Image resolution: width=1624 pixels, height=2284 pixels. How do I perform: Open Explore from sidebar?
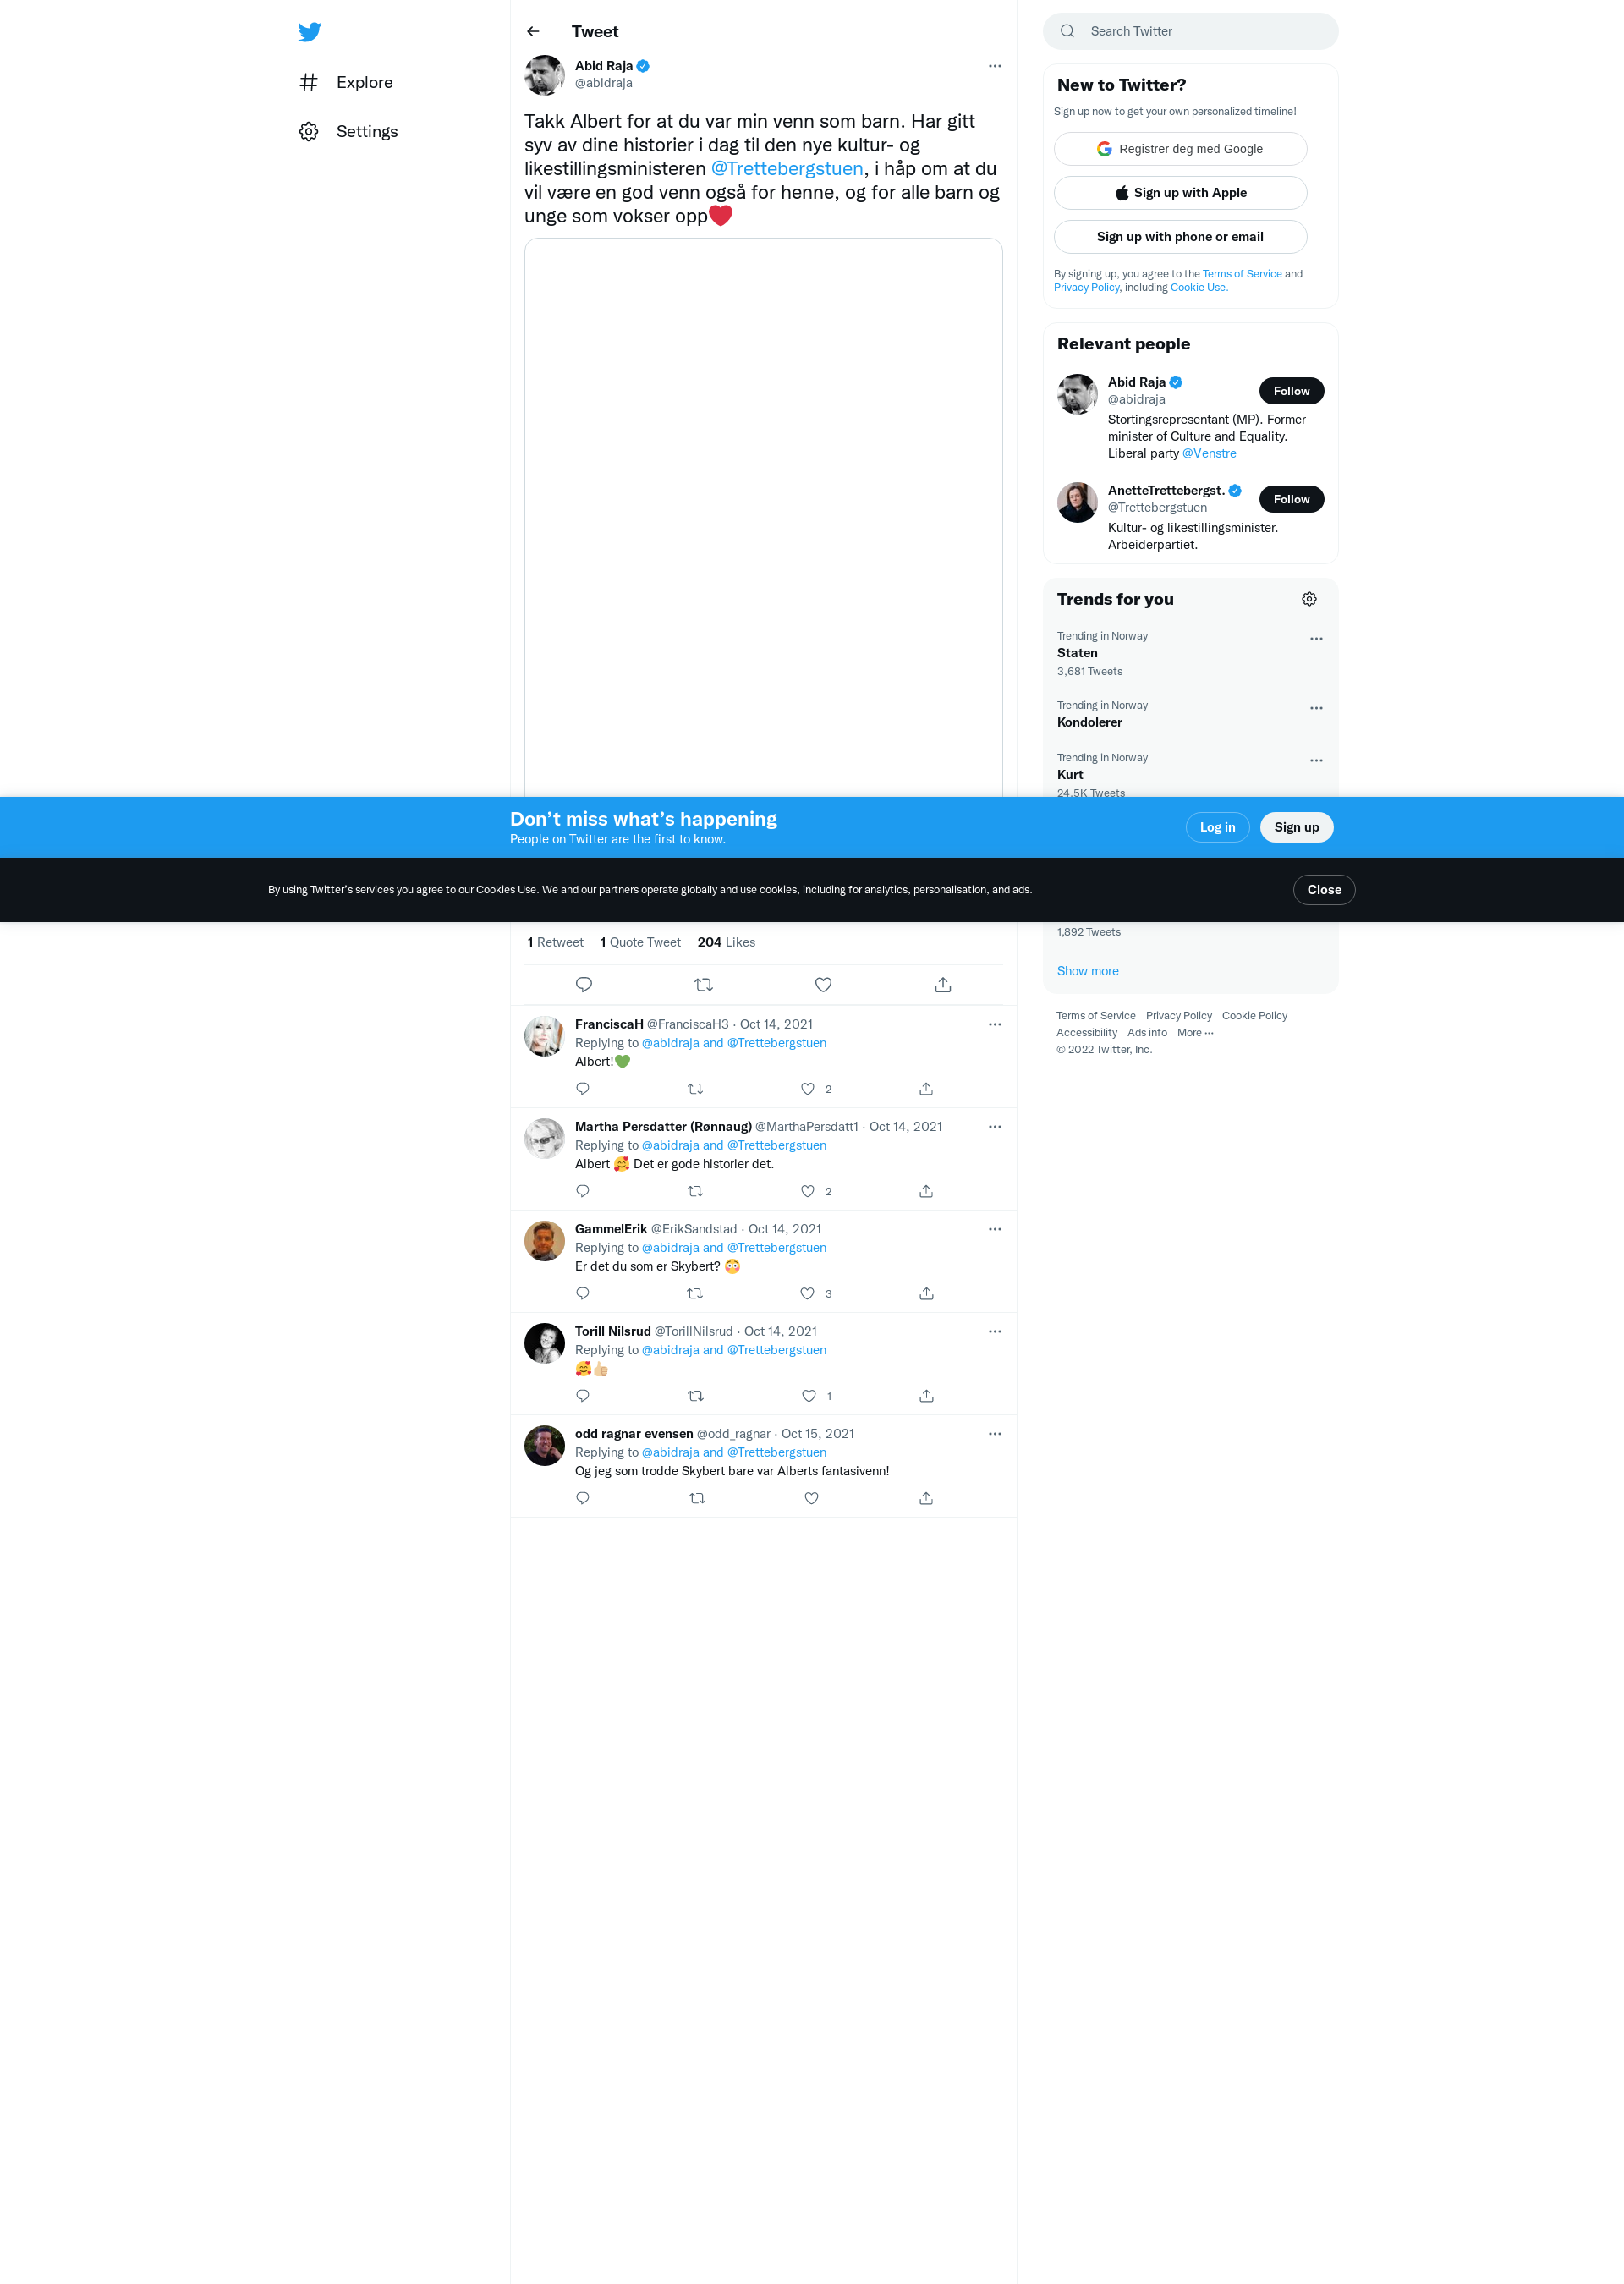point(346,82)
